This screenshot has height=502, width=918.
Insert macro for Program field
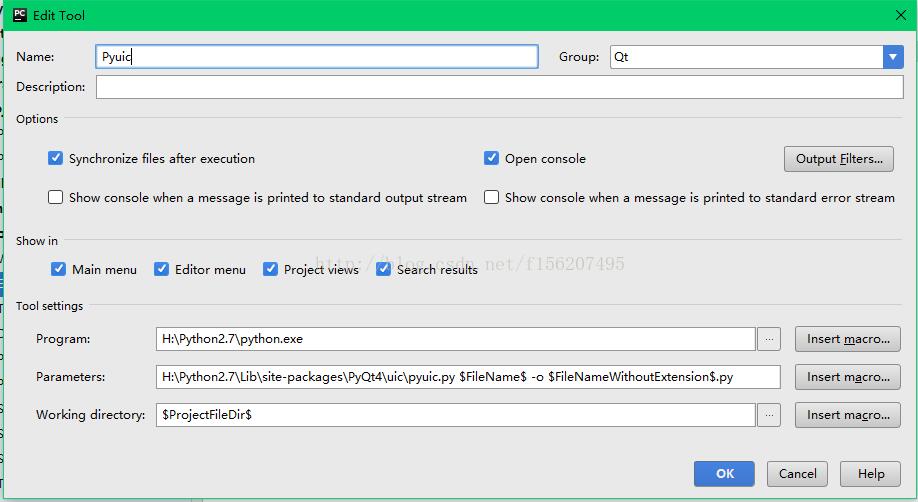coord(847,339)
